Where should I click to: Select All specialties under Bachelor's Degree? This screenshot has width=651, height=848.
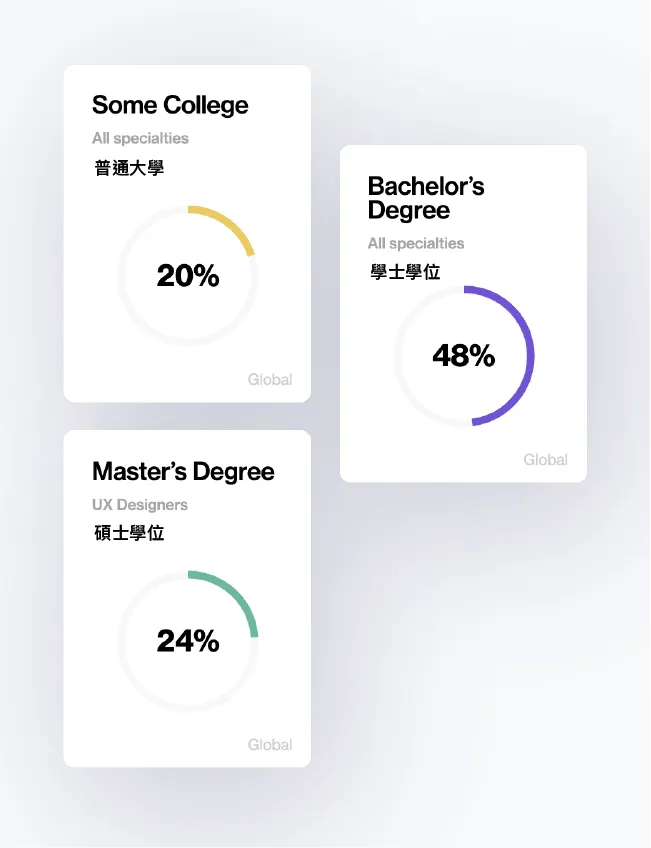(416, 243)
